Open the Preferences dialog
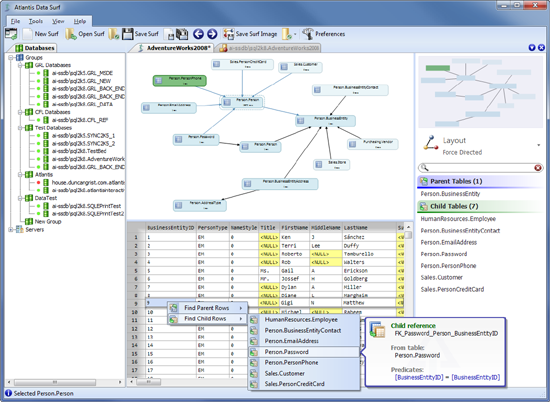The width and height of the screenshot is (550, 402). pos(324,34)
